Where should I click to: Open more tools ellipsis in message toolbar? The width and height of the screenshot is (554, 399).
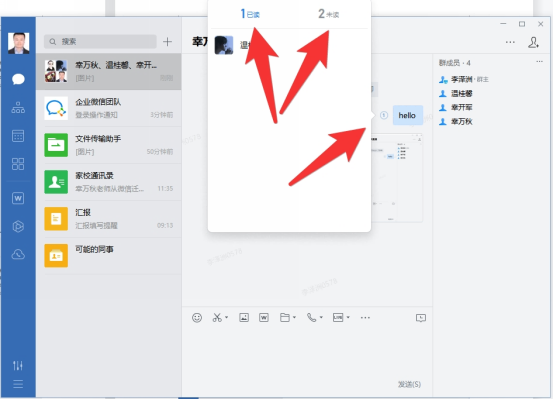[365, 318]
